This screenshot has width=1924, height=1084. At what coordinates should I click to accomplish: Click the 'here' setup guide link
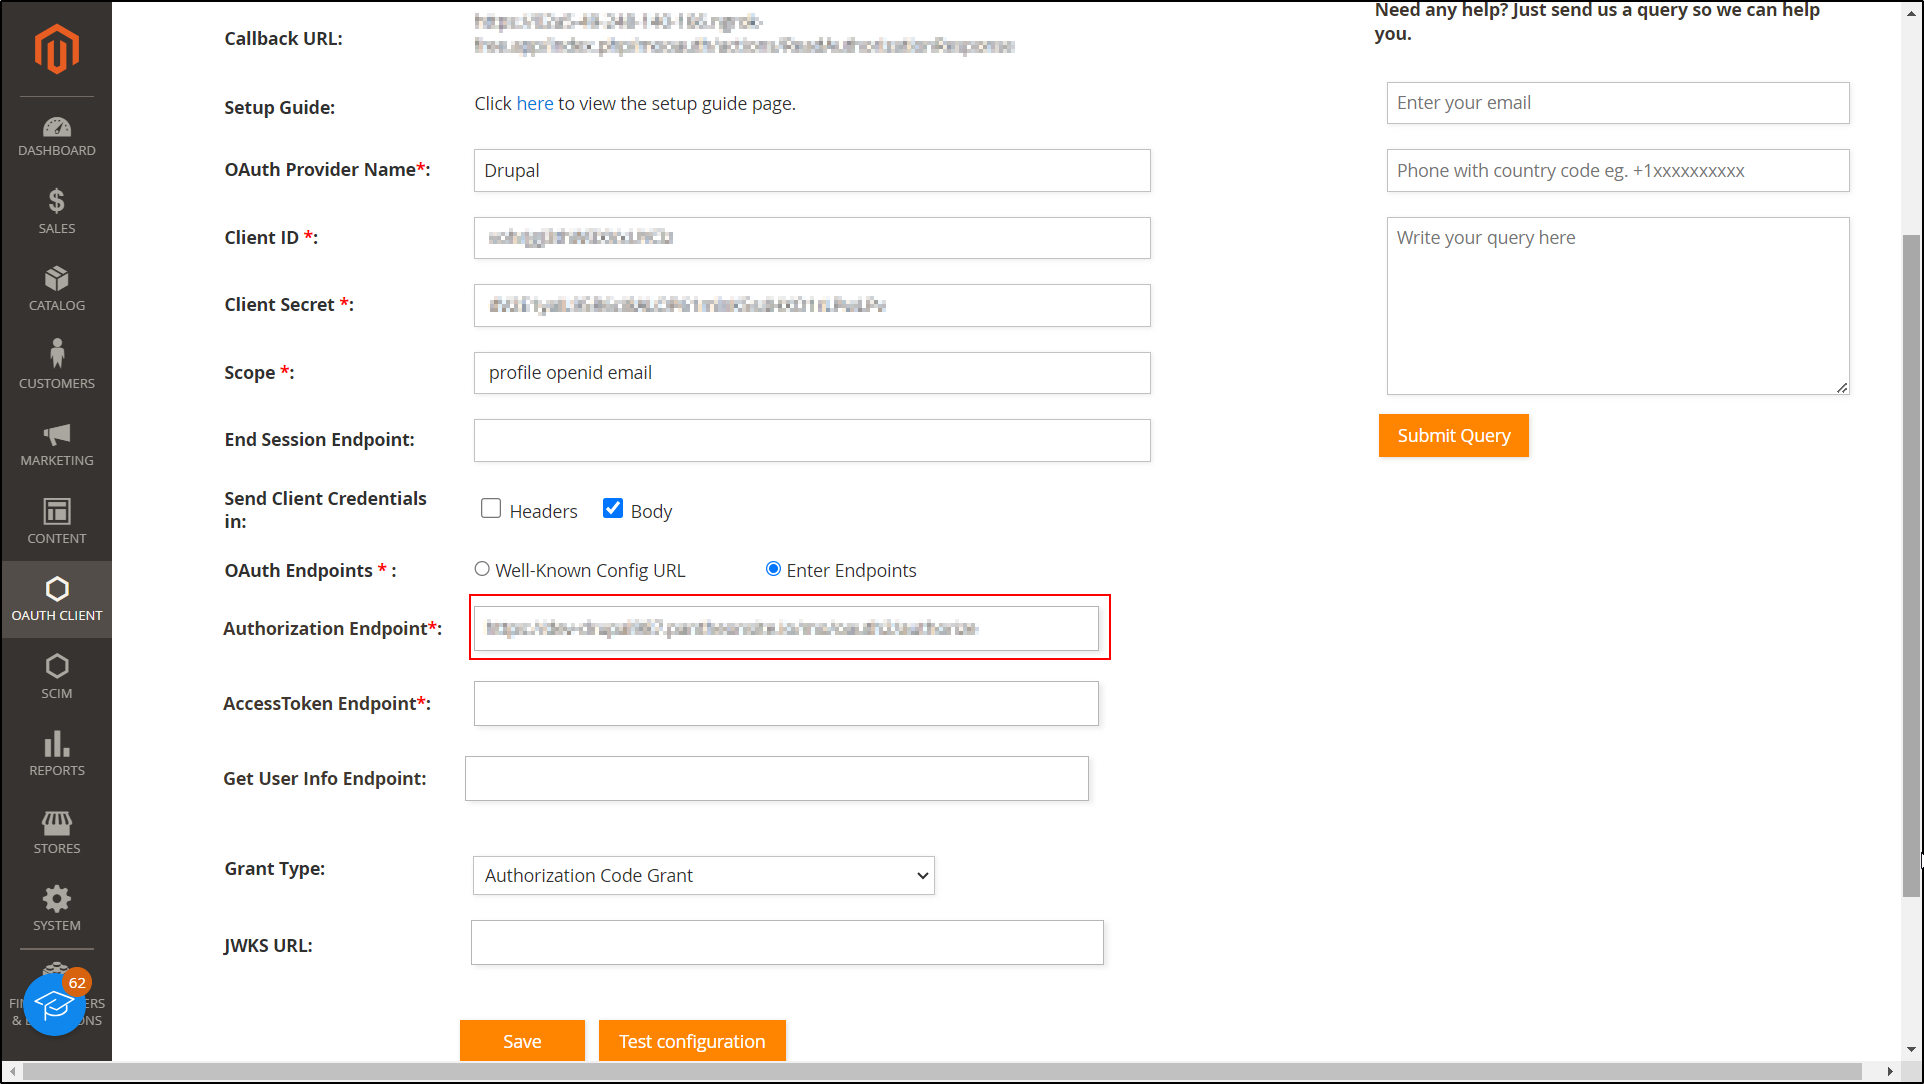(534, 104)
